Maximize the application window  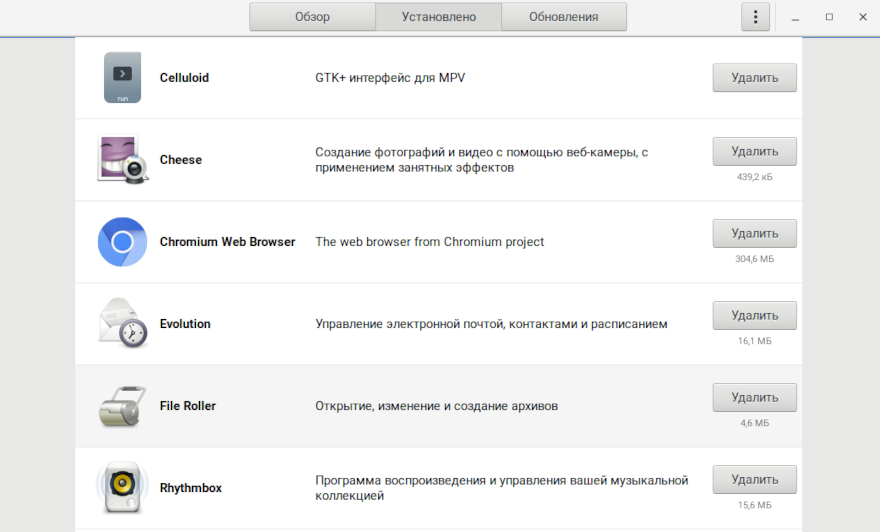pyautogui.click(x=829, y=17)
